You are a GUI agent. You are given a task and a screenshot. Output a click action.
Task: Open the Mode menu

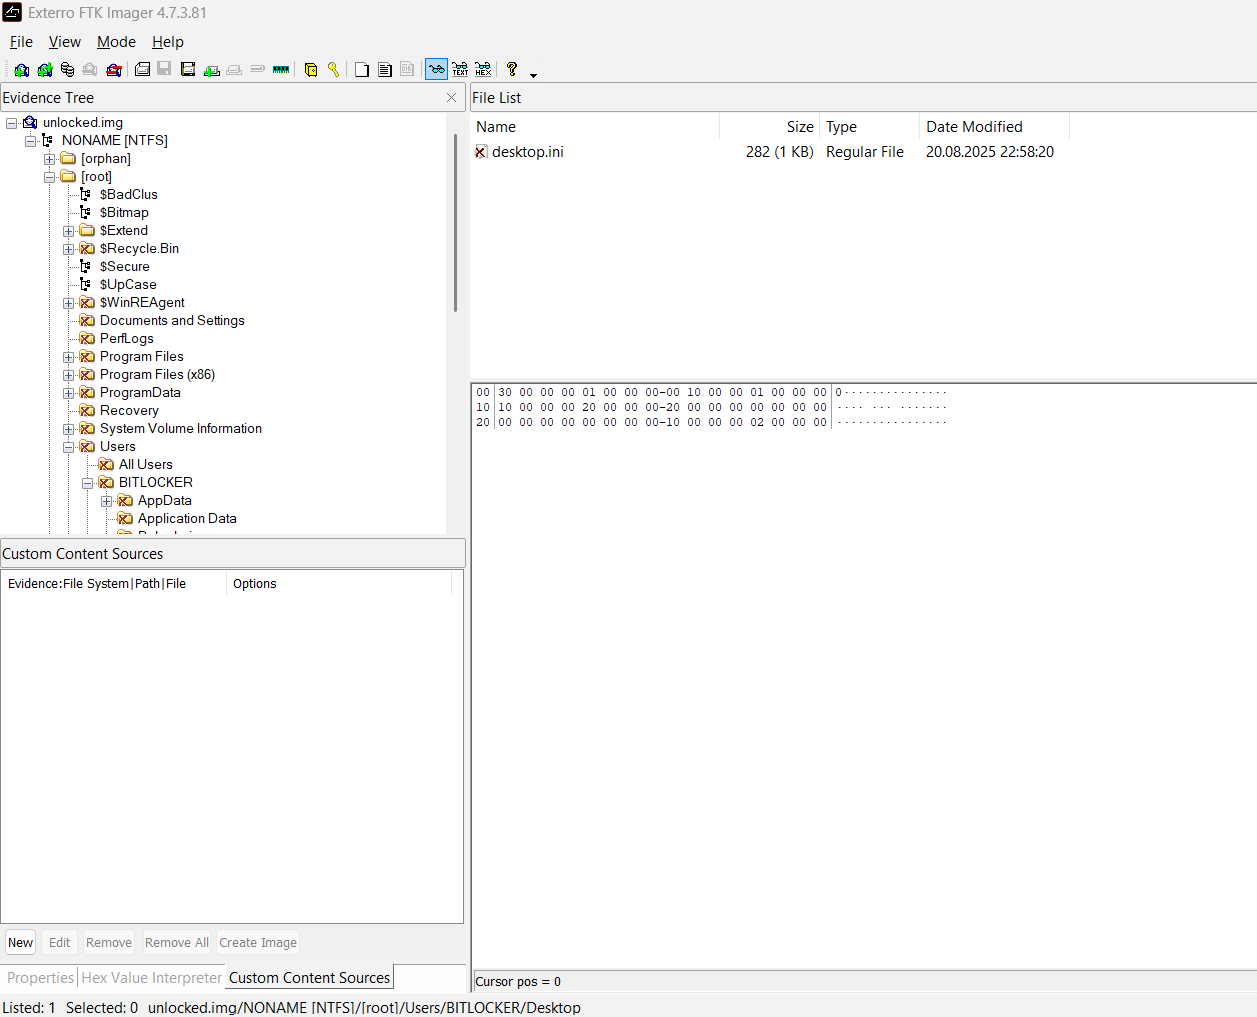(x=116, y=42)
